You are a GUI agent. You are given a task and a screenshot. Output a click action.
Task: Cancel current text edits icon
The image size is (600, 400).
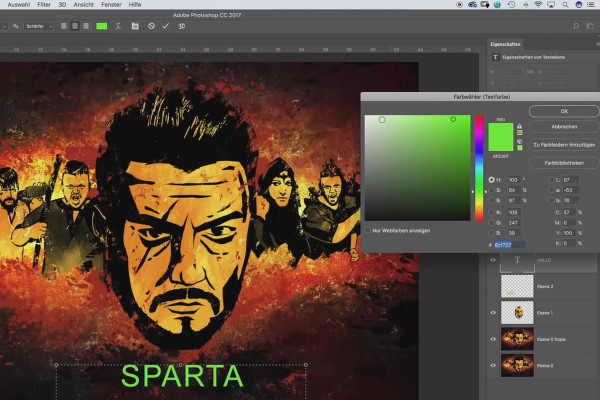pos(151,26)
